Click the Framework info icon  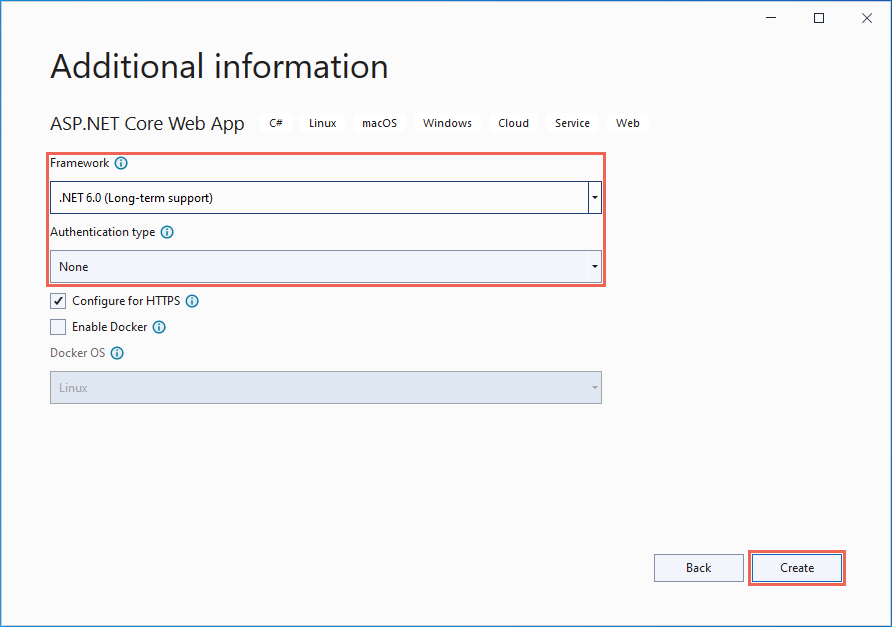point(121,163)
